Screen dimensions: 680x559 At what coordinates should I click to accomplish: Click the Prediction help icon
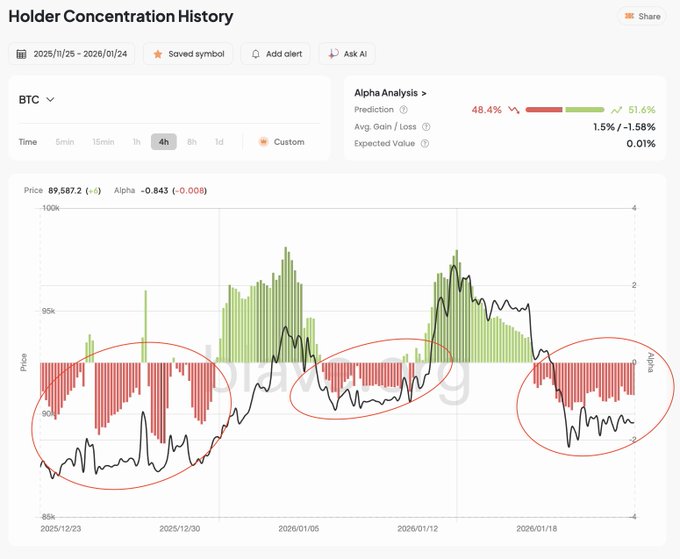[404, 109]
